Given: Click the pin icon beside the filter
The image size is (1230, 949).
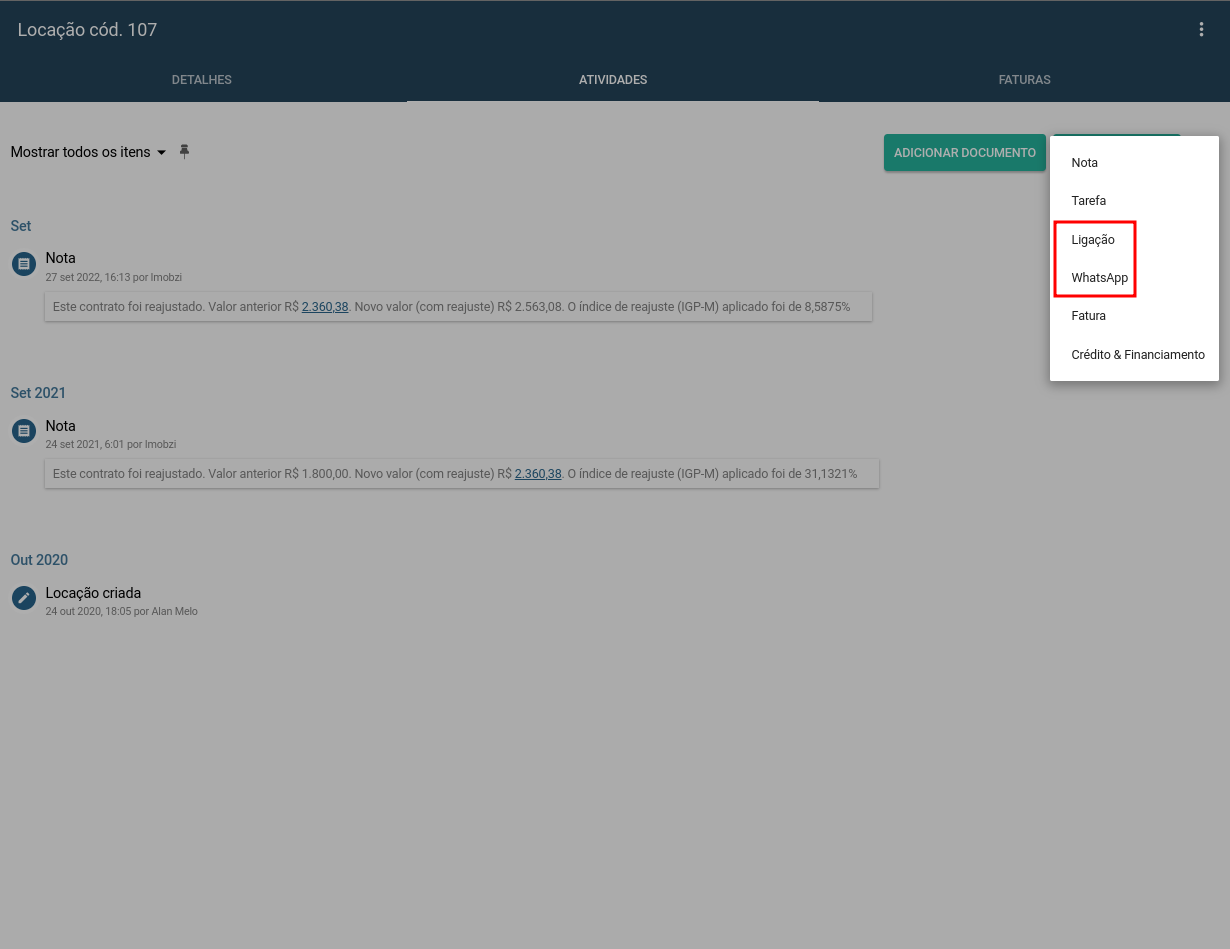Looking at the screenshot, I should pyautogui.click(x=184, y=152).
